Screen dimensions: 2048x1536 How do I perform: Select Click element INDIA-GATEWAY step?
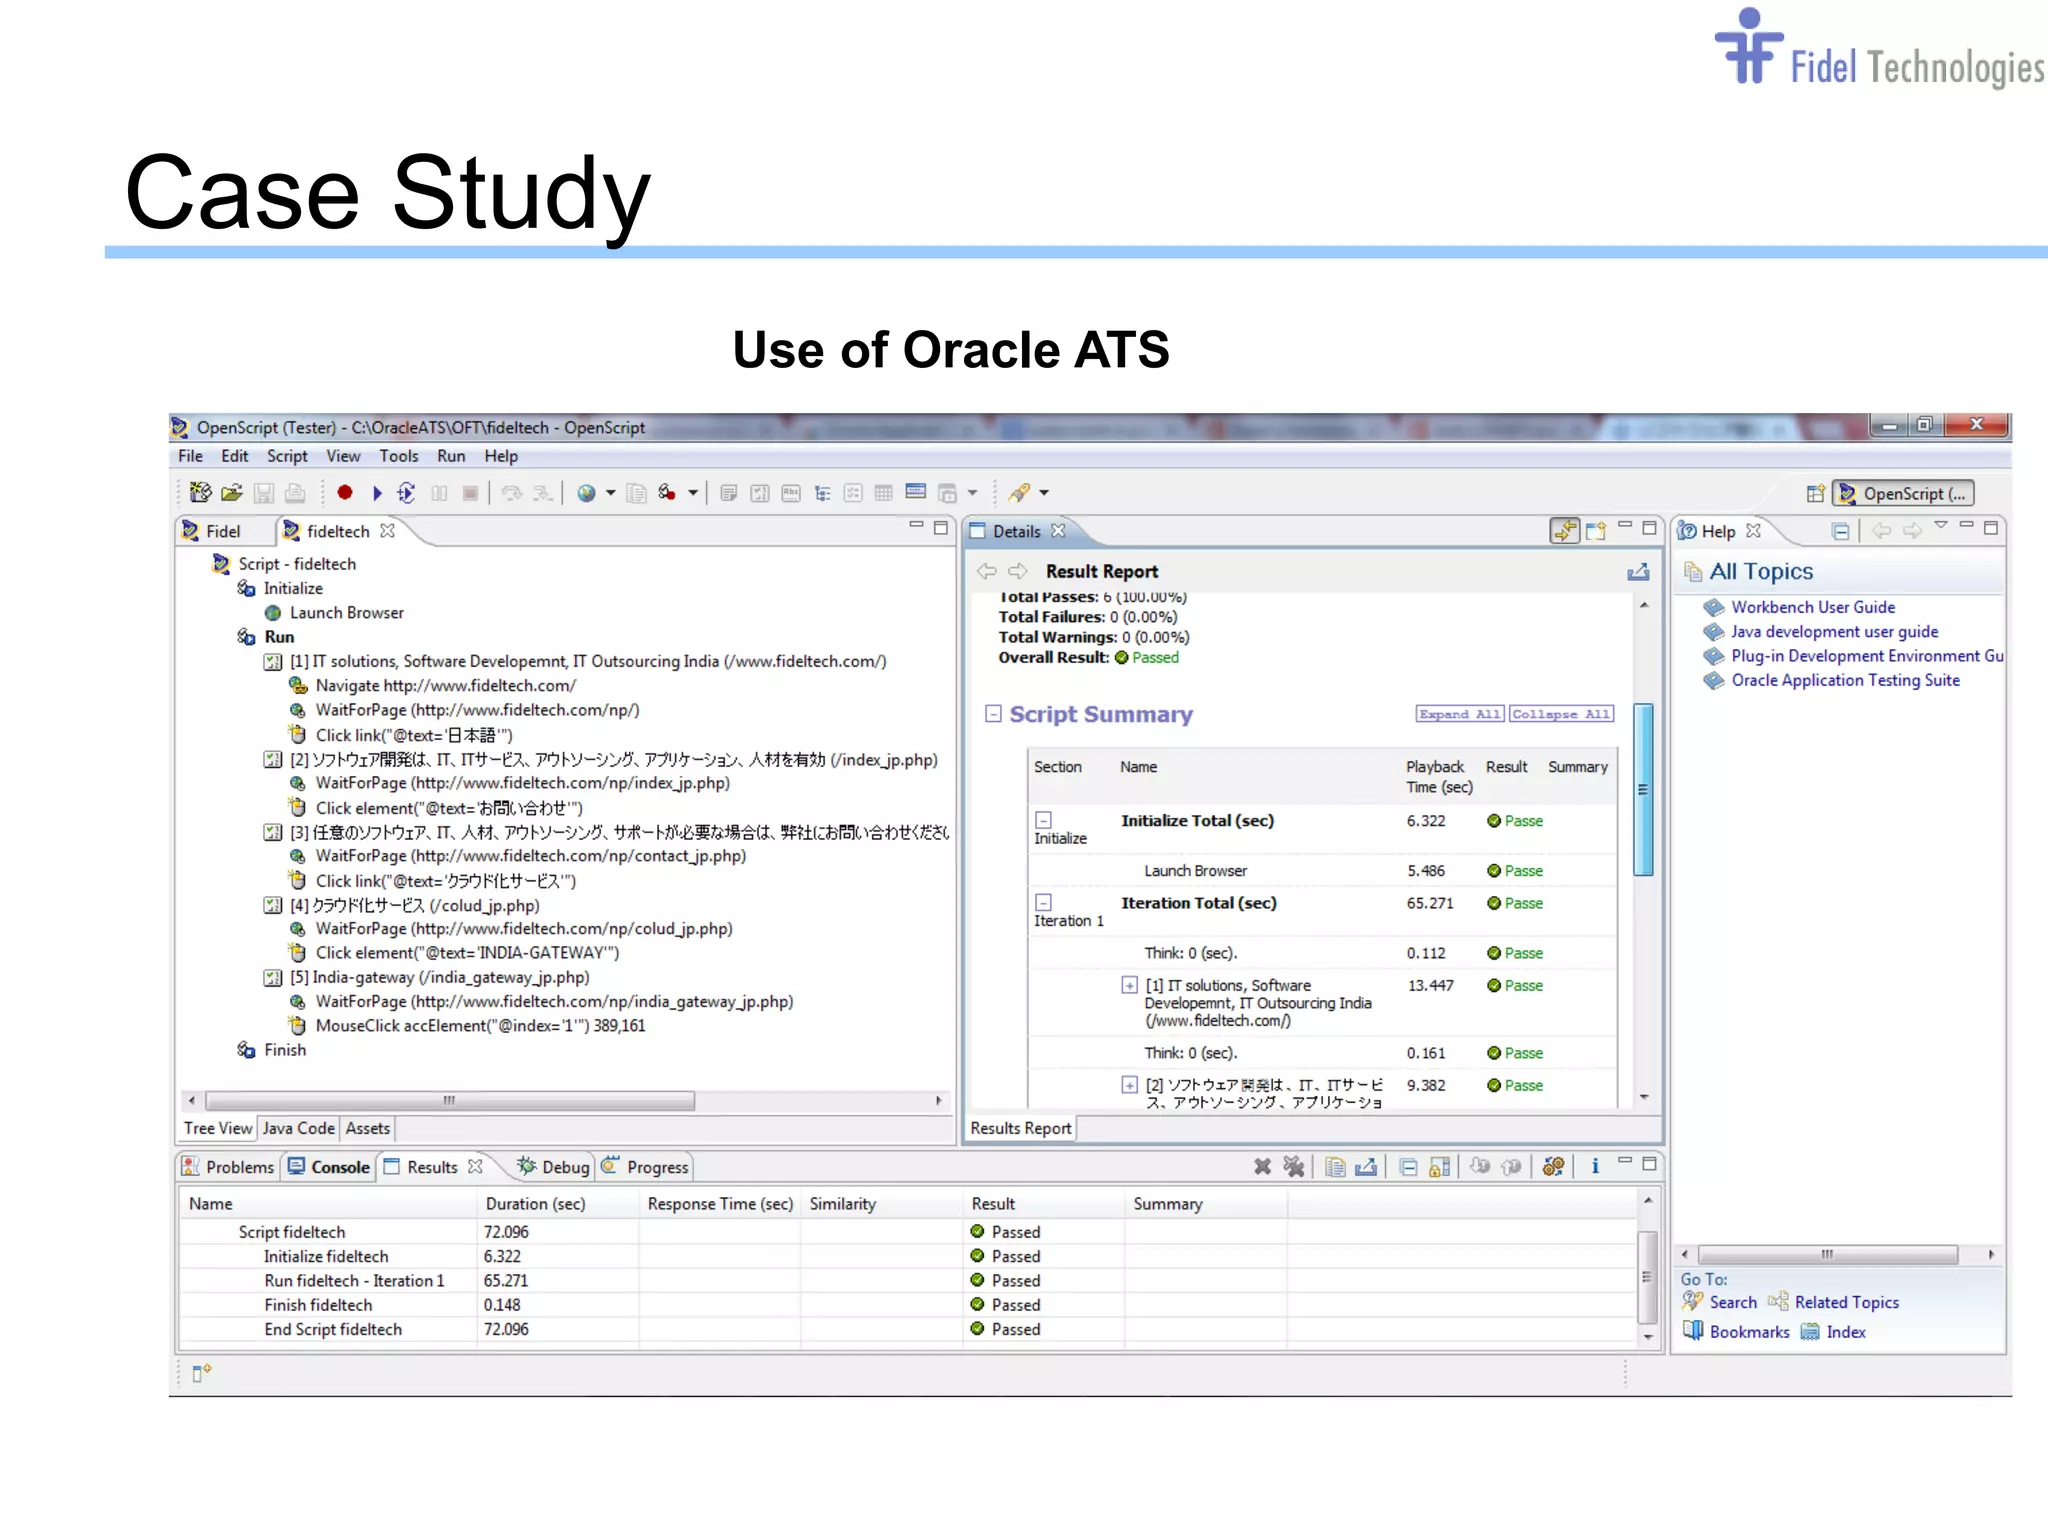point(467,953)
